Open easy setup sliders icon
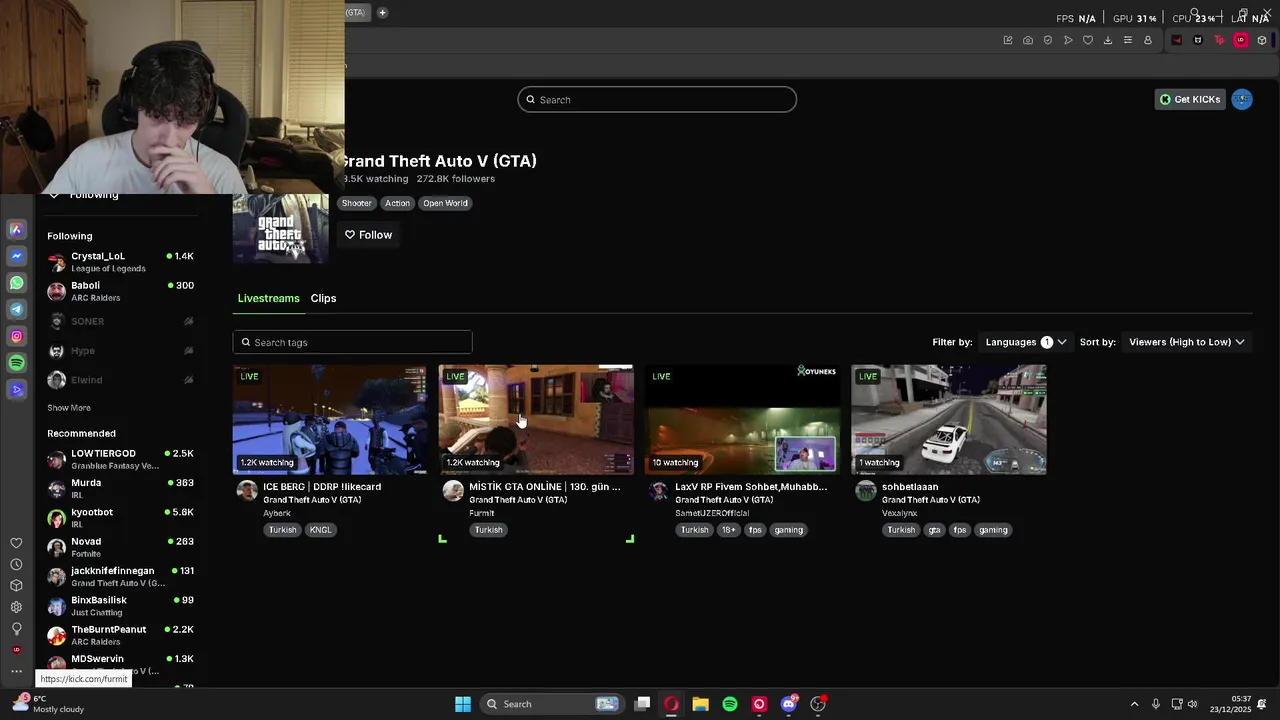1280x720 pixels. click(1128, 40)
